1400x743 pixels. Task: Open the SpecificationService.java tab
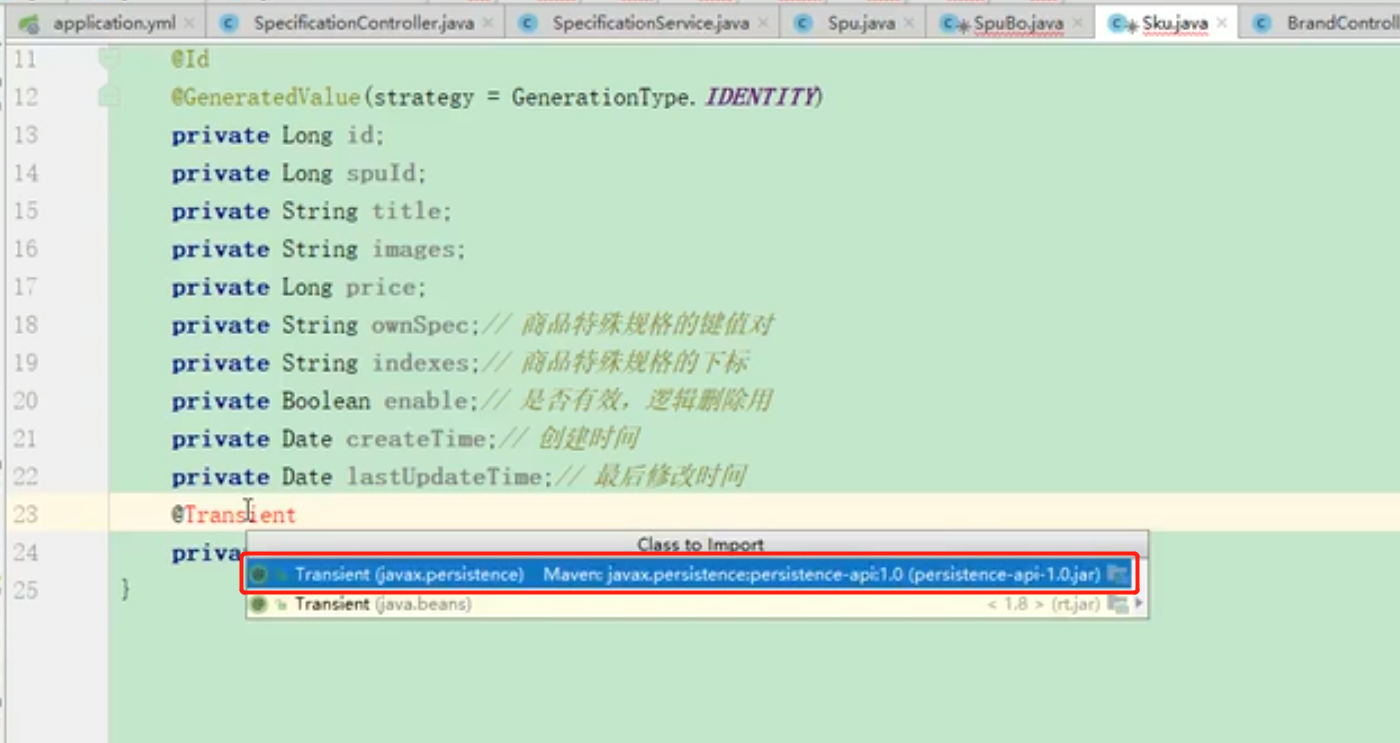tap(650, 23)
